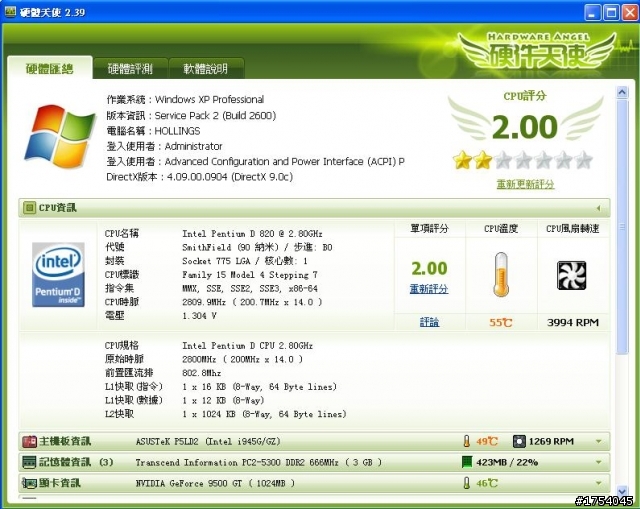Image resolution: width=640 pixels, height=509 pixels.
Task: Maximize the Hardware Angel window
Action: point(611,12)
